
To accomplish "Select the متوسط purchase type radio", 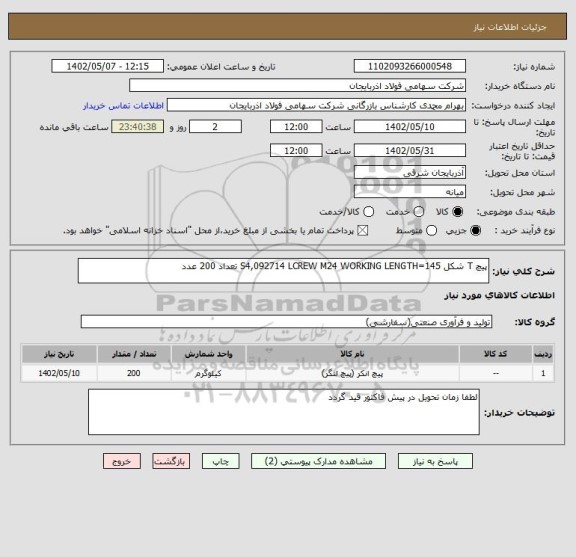I will click(431, 231).
